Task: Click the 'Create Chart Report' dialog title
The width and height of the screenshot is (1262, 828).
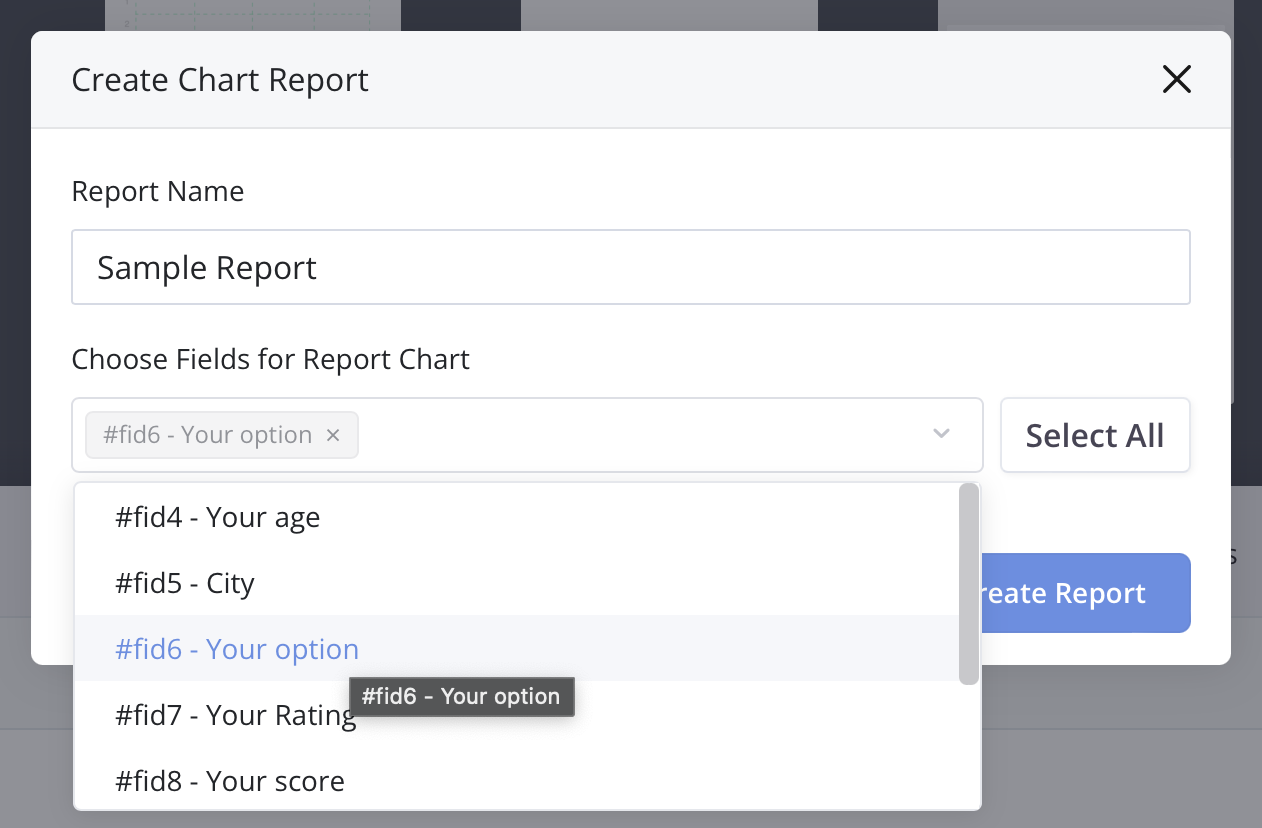Action: click(x=220, y=80)
